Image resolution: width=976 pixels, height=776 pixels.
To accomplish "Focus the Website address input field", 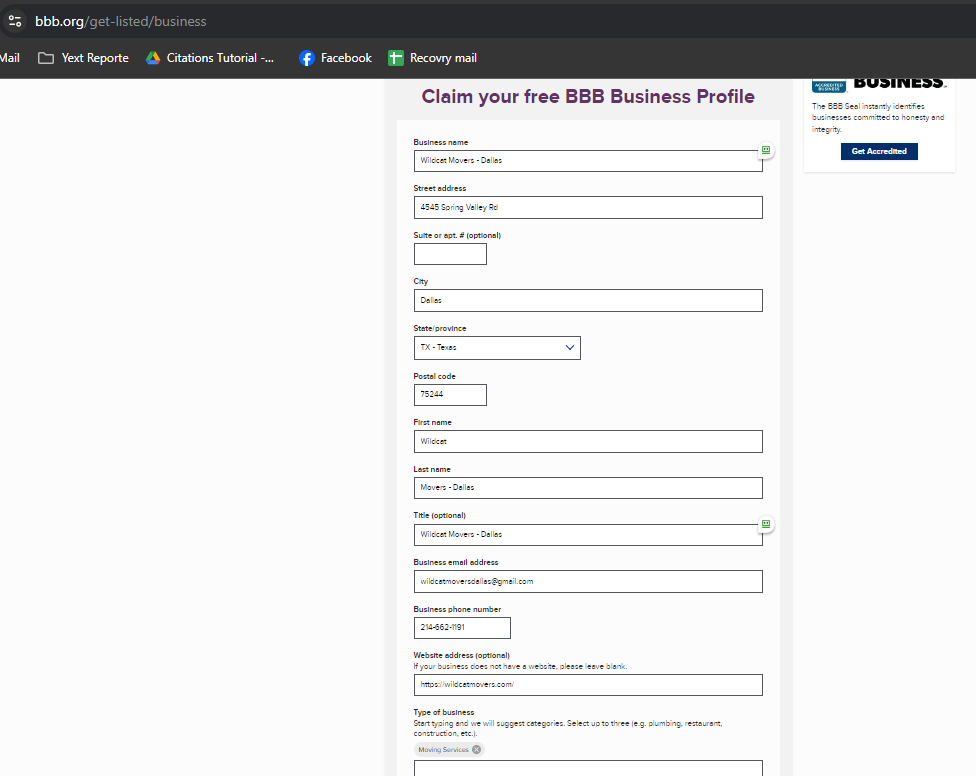I will (x=588, y=685).
